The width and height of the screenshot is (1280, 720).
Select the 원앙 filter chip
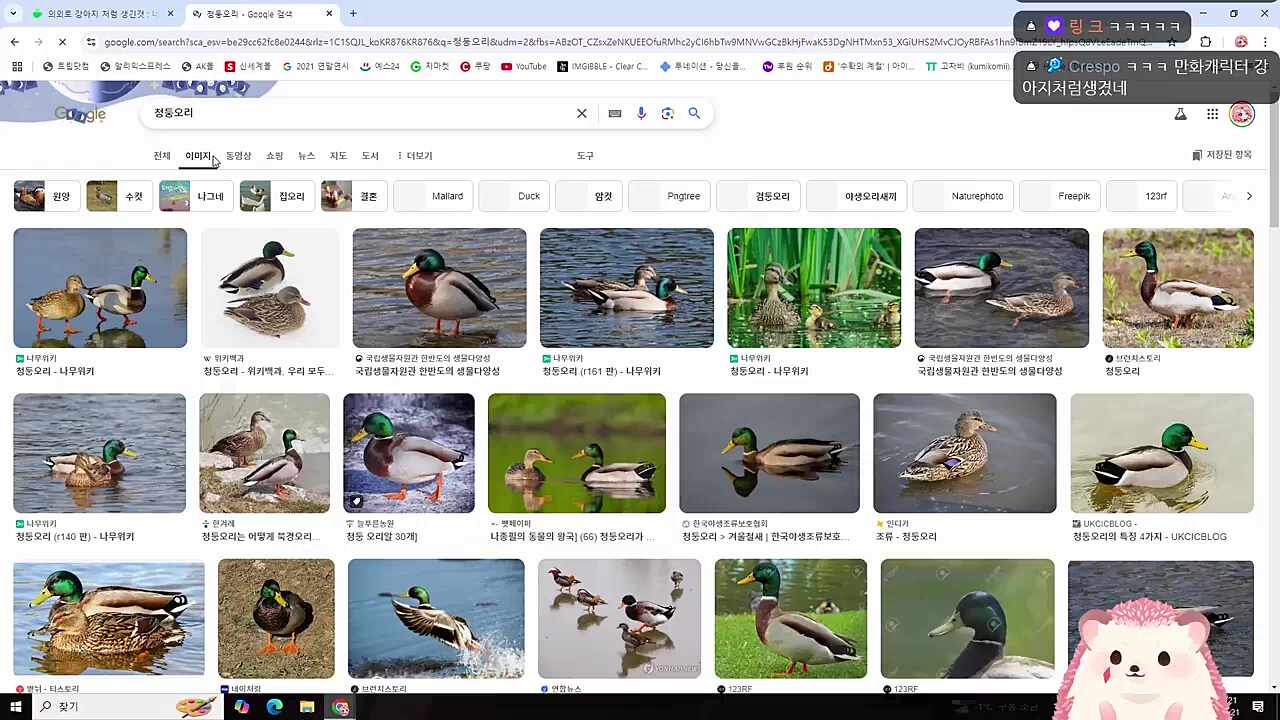[x=45, y=196]
